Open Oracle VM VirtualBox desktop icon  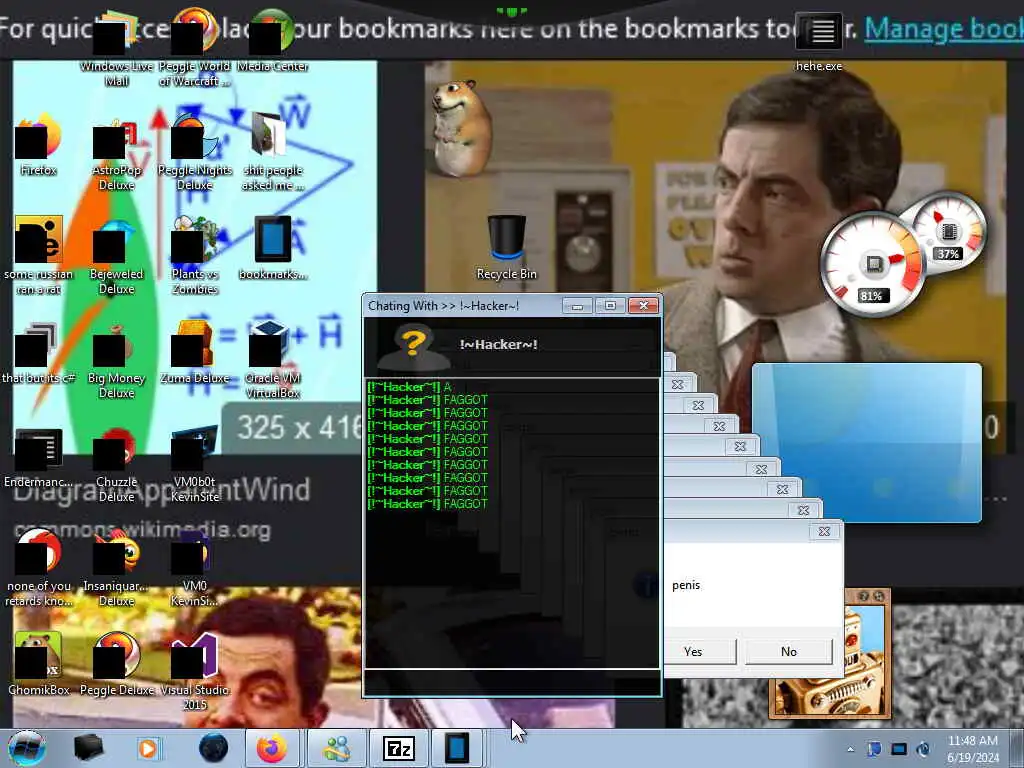[272, 359]
